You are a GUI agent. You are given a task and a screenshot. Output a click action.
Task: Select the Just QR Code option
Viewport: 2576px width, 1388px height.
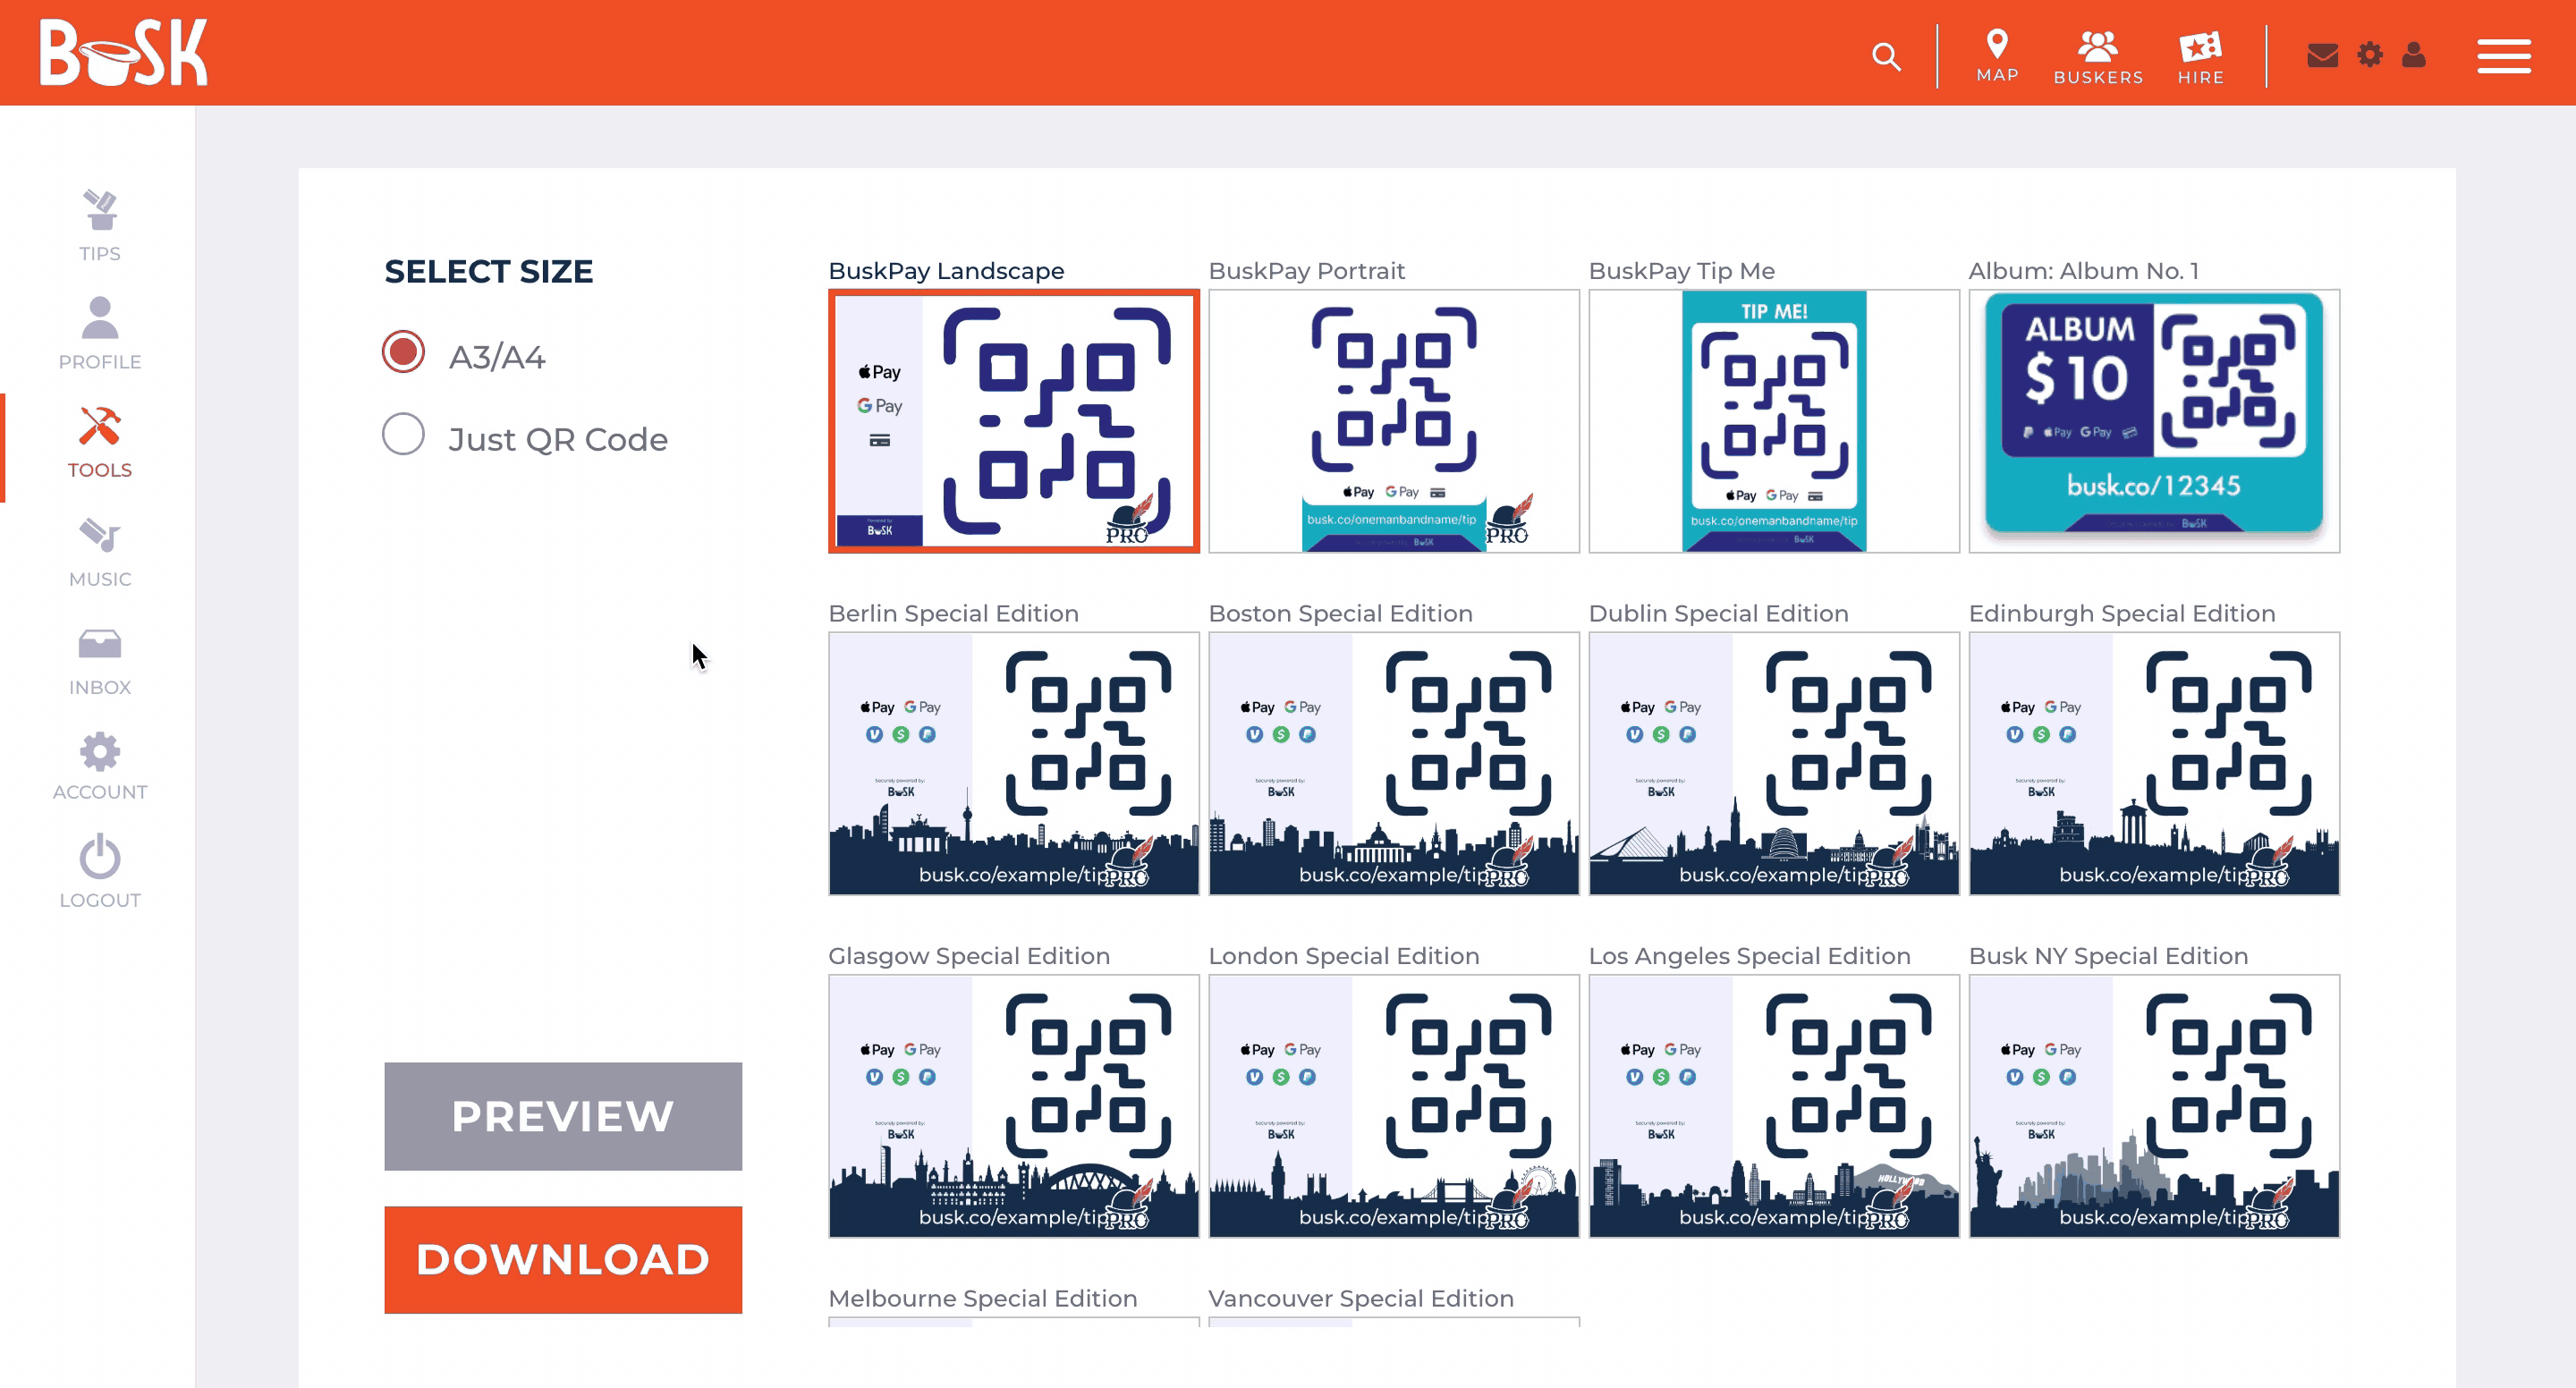pos(403,435)
